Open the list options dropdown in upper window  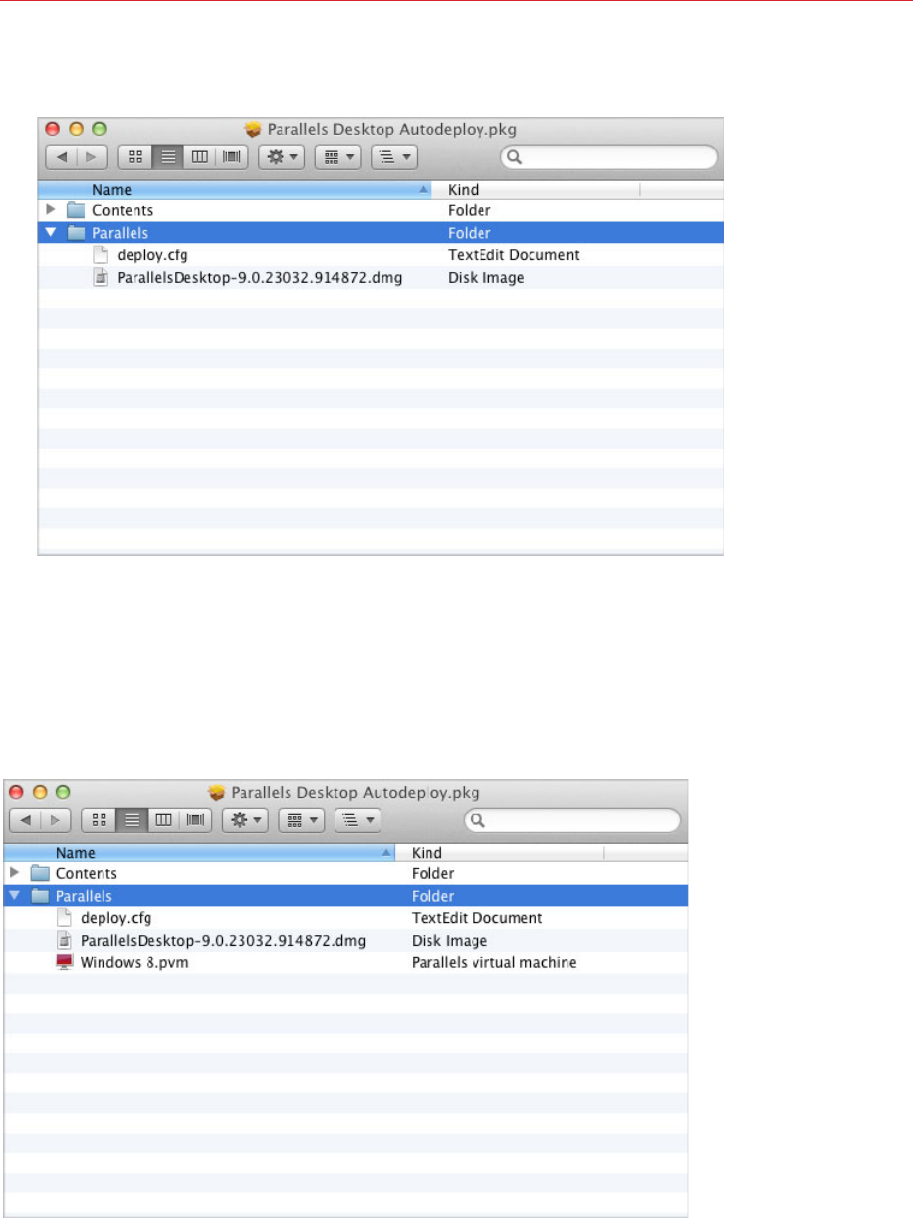tap(394, 157)
